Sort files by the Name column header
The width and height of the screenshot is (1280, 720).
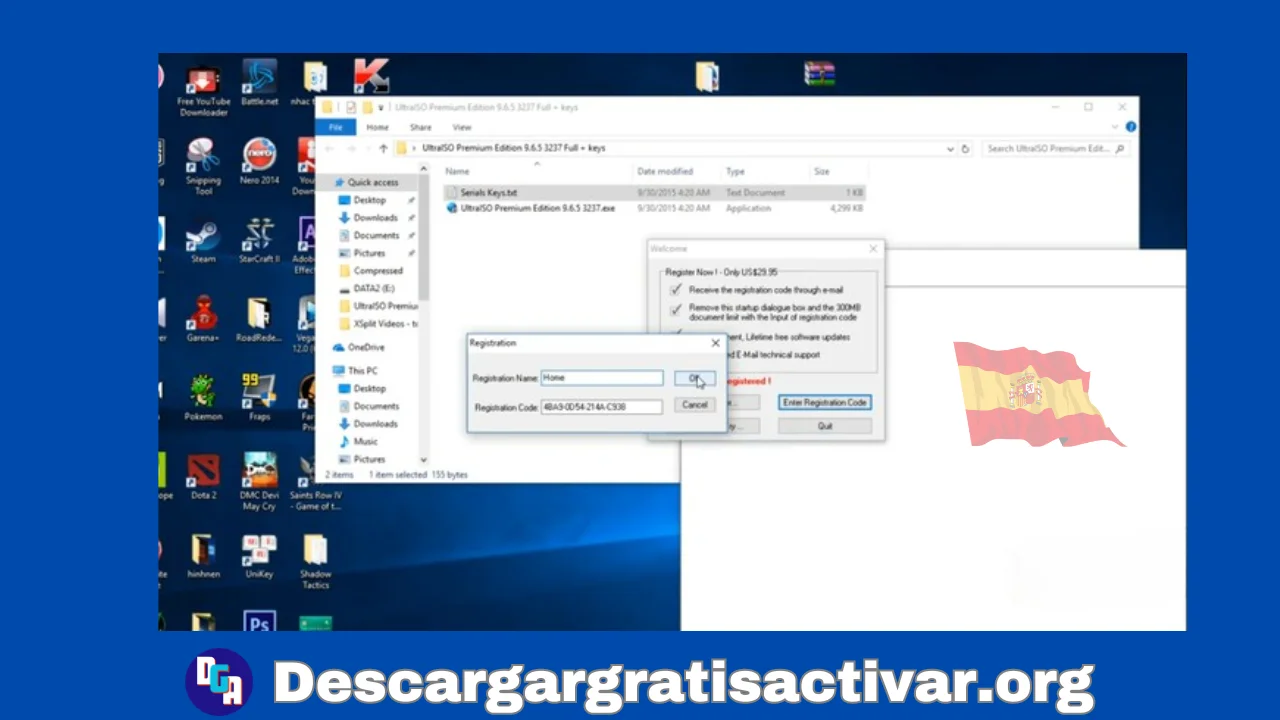457,172
